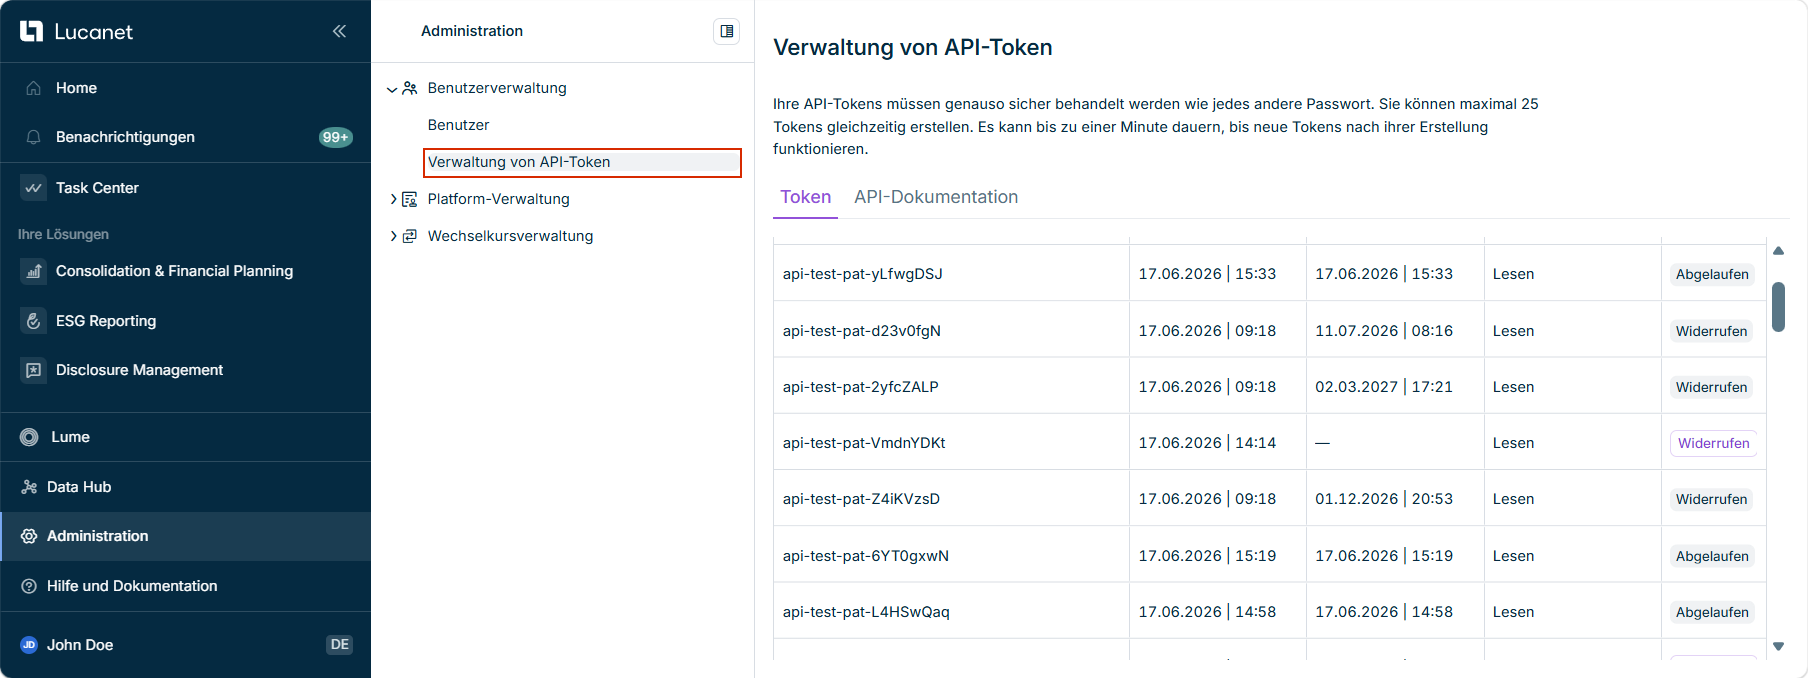Image resolution: width=1808 pixels, height=678 pixels.
Task: Click John Doe user name
Action: (x=80, y=645)
